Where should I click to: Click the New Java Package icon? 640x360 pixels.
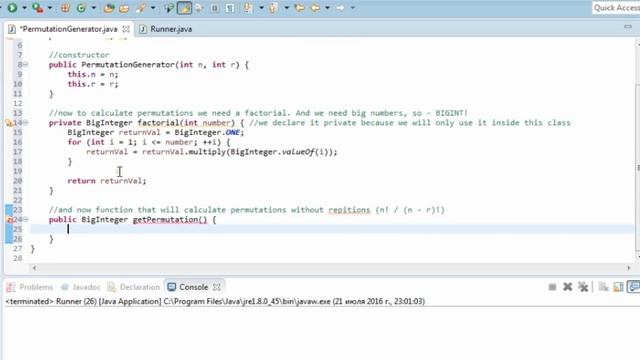click(65, 8)
